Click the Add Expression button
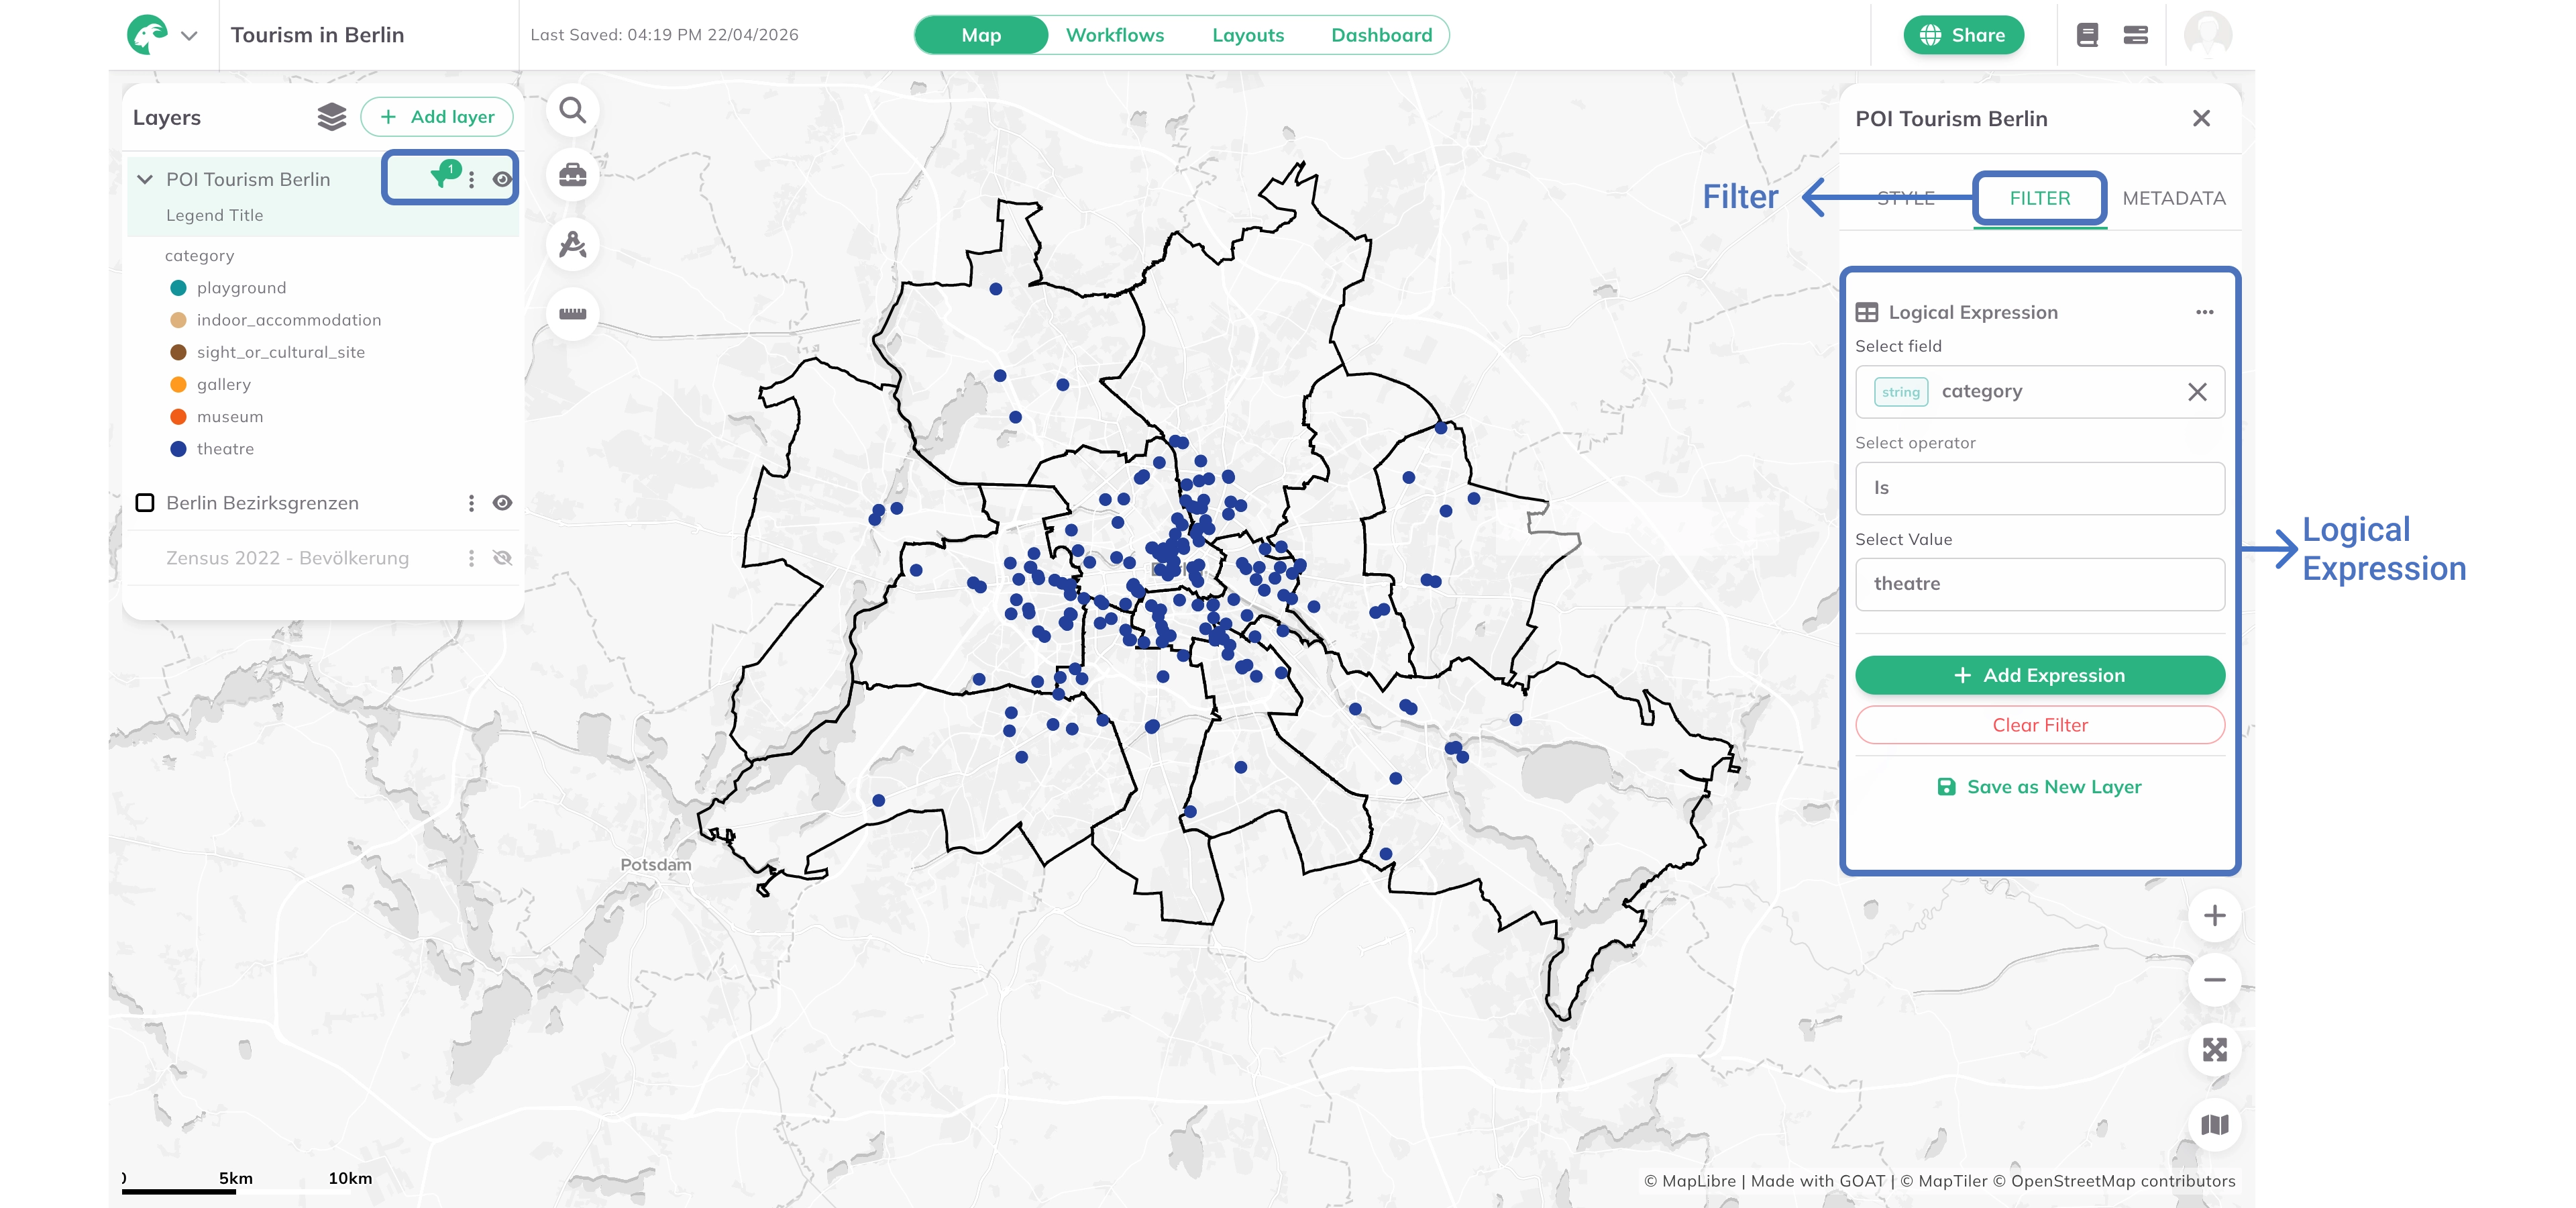 click(2039, 675)
